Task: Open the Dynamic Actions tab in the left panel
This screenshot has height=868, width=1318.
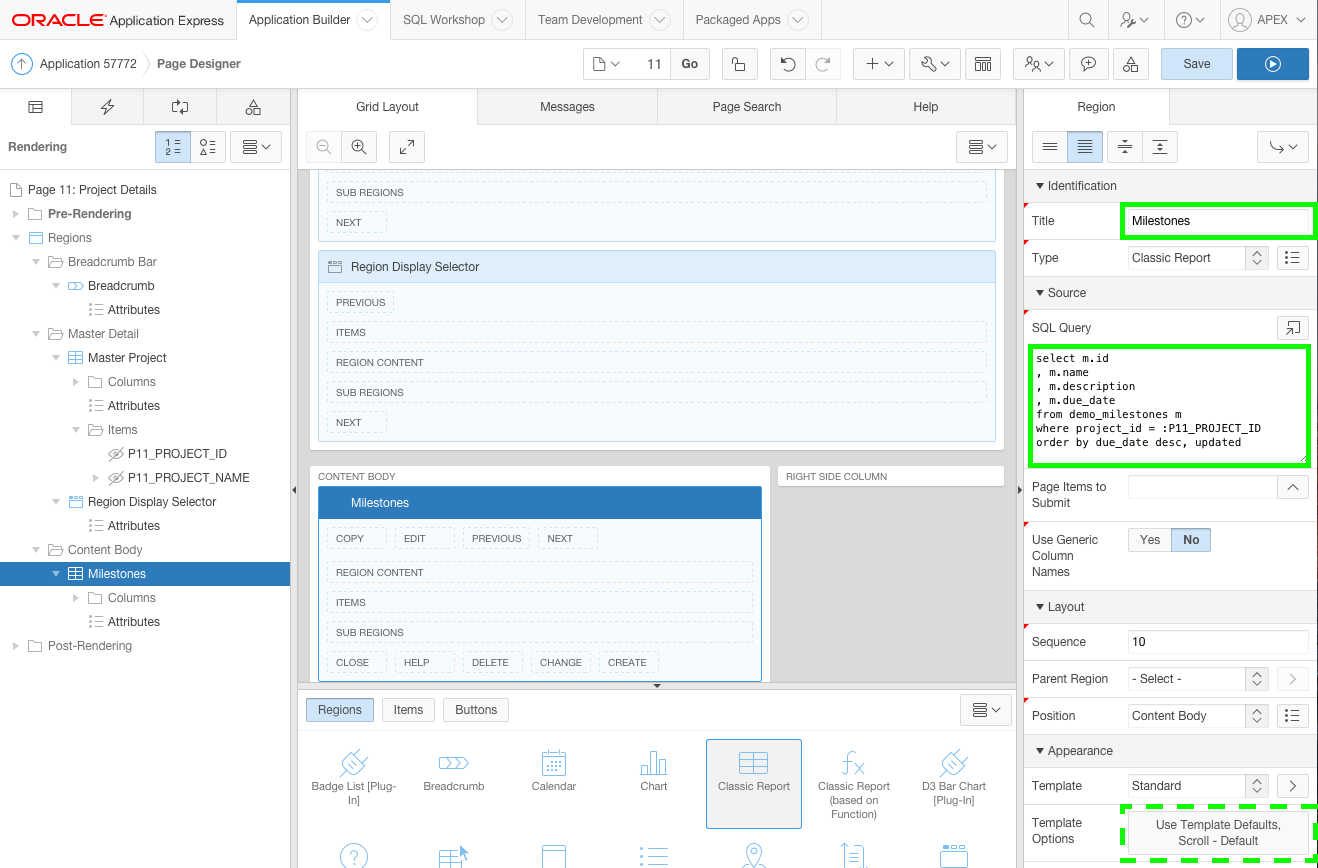Action: 107,106
